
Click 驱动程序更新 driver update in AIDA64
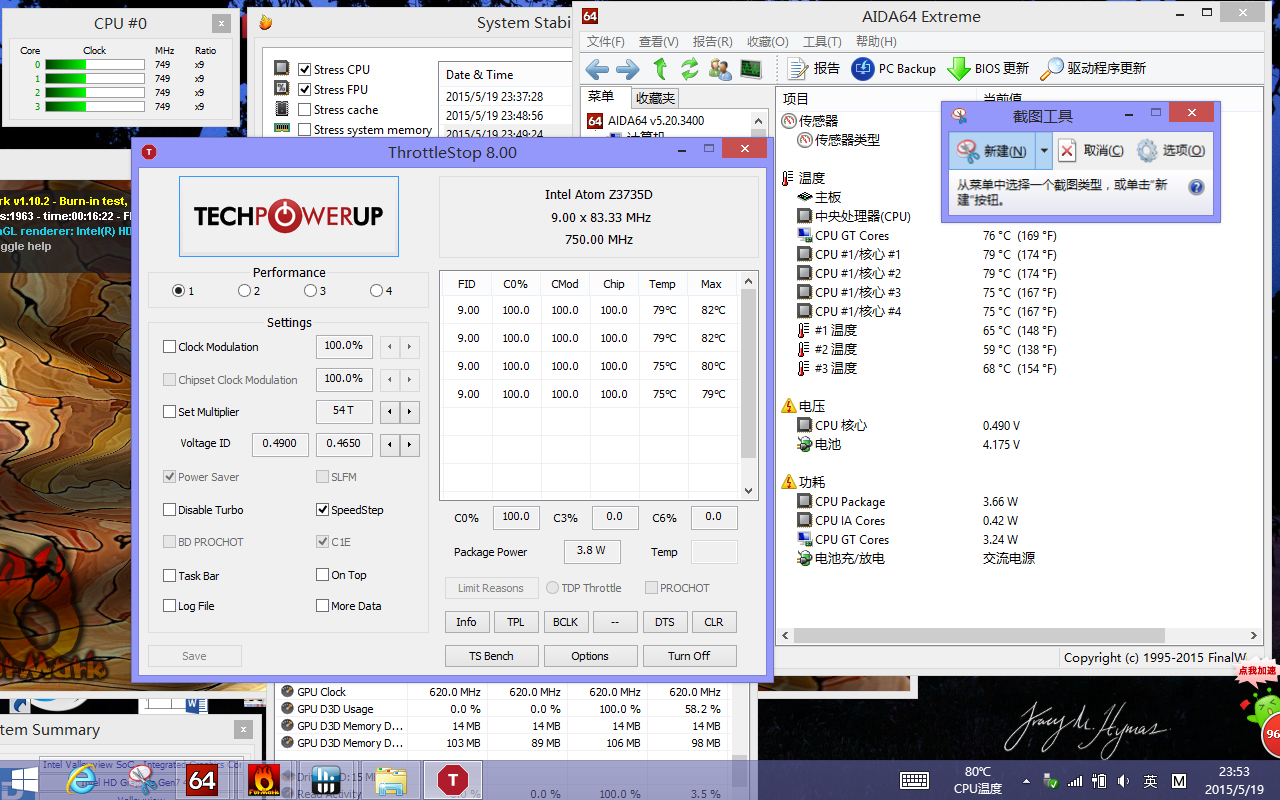[x=1093, y=68]
